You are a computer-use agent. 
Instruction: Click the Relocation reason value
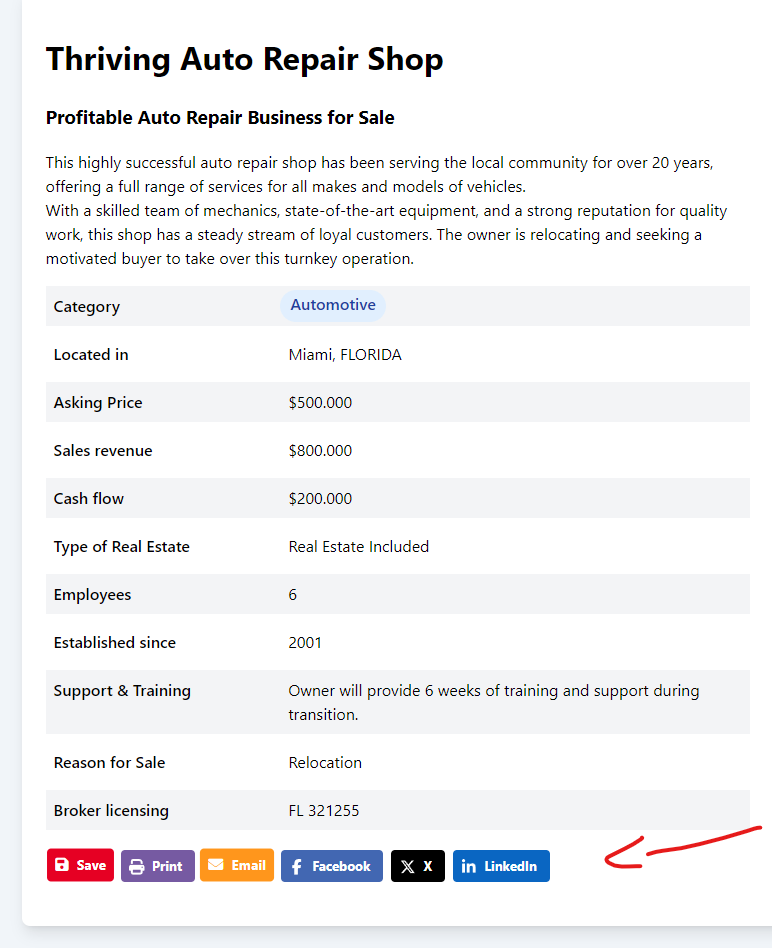(x=325, y=763)
